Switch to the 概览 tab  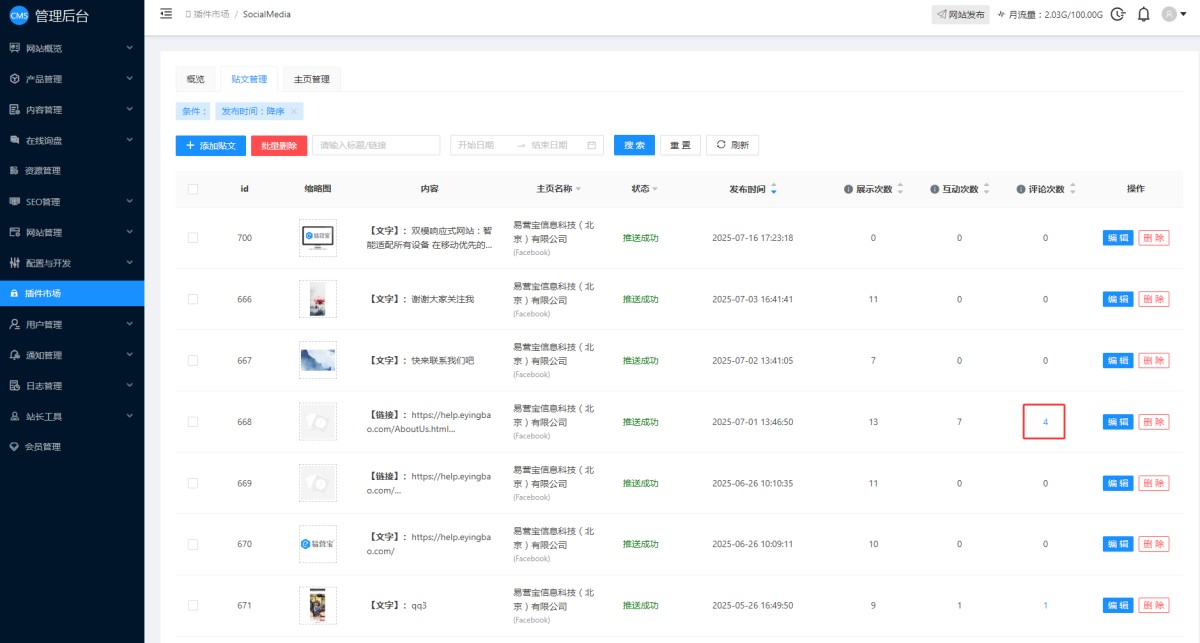(x=195, y=79)
